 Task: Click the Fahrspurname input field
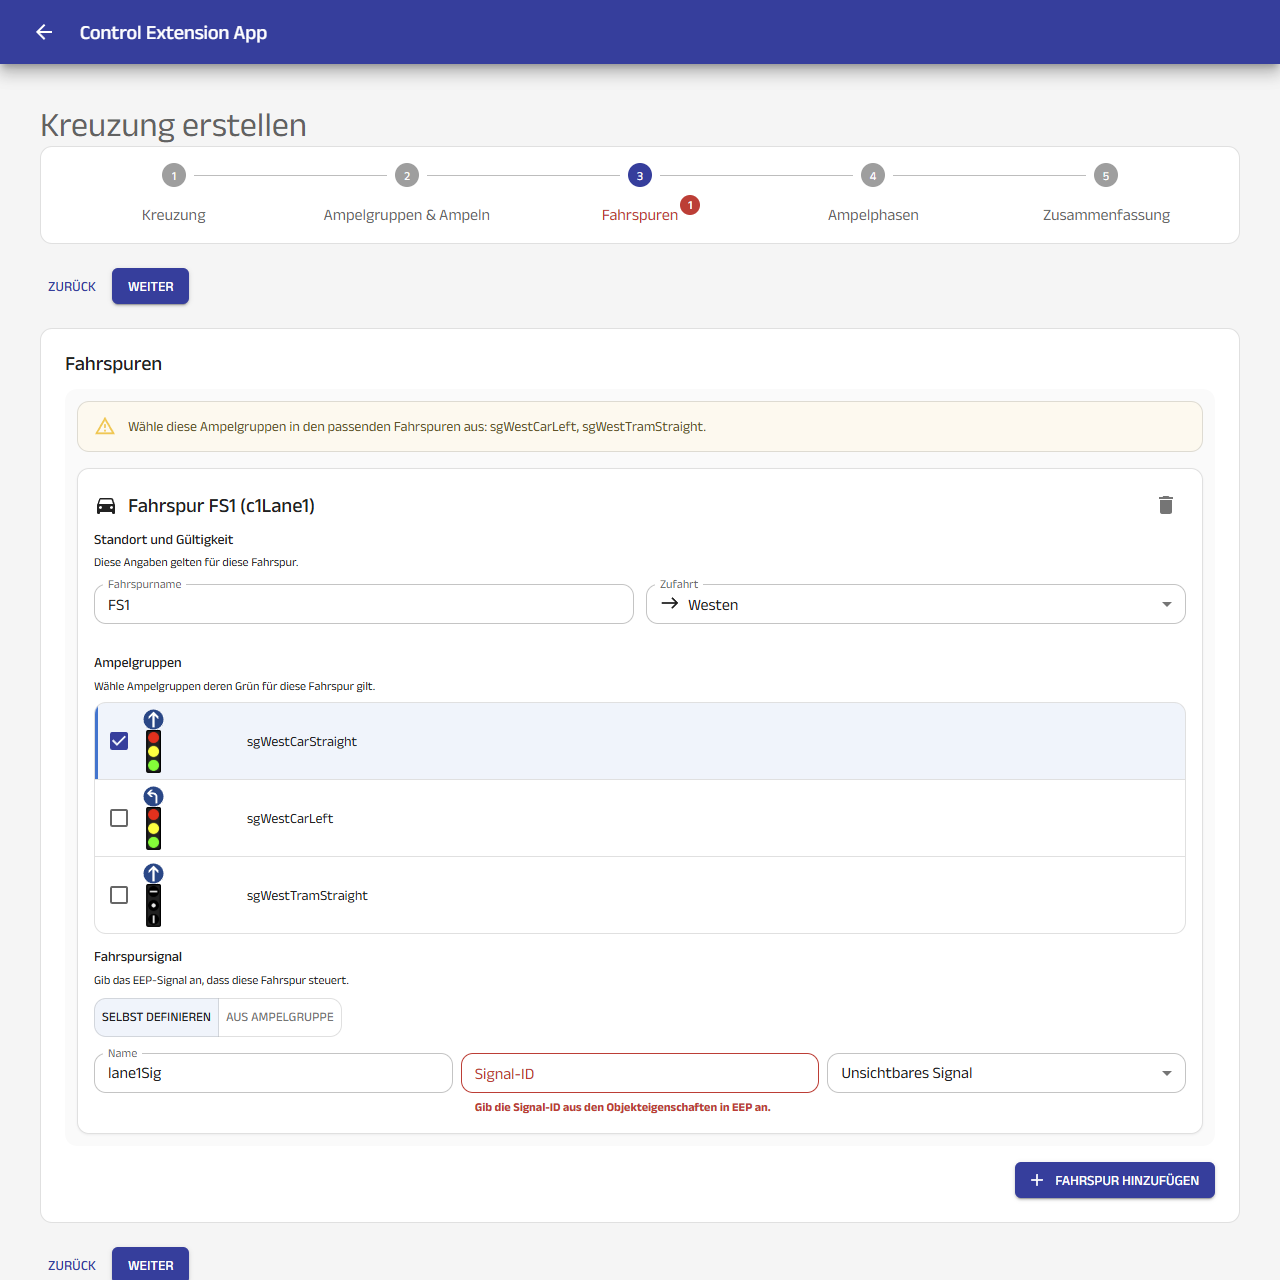point(364,604)
